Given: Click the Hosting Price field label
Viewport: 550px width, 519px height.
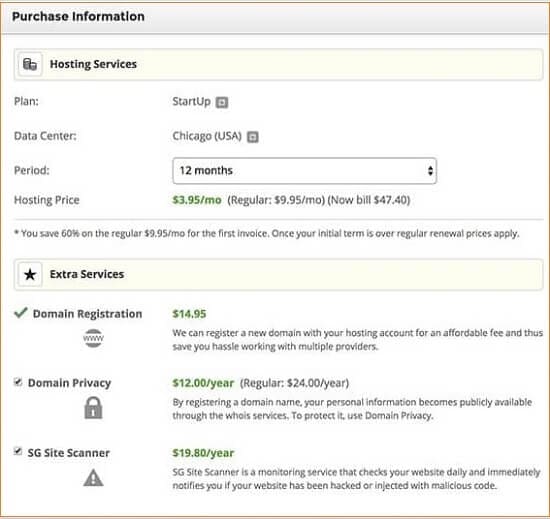Looking at the screenshot, I should [47, 200].
